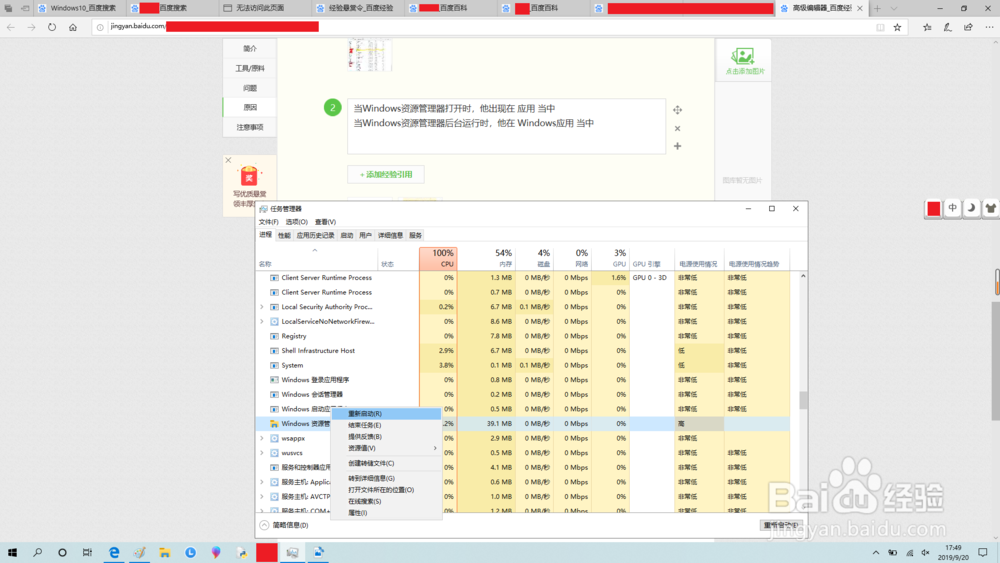Image resolution: width=1000 pixels, height=563 pixels.
Task: Open the 文件(F) menu in Task Manager
Action: point(268,222)
